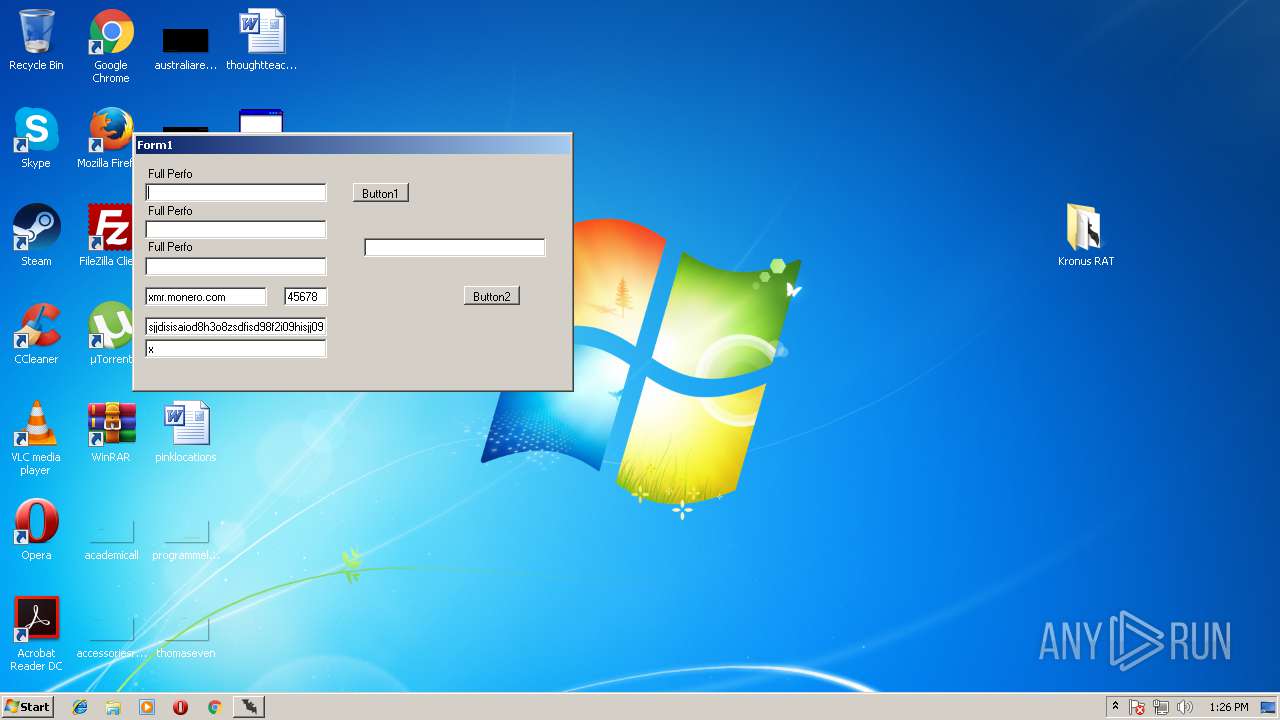
Task: Open the thoughtteac… Word document
Action: (x=261, y=40)
